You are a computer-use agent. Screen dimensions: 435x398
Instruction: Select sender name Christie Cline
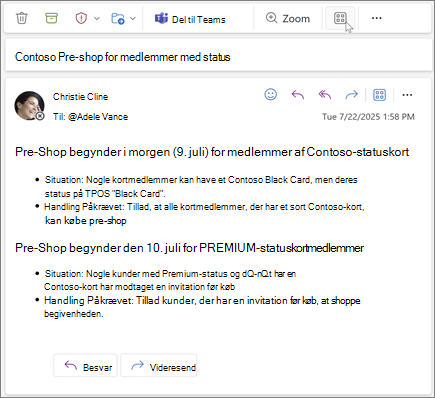[80, 97]
